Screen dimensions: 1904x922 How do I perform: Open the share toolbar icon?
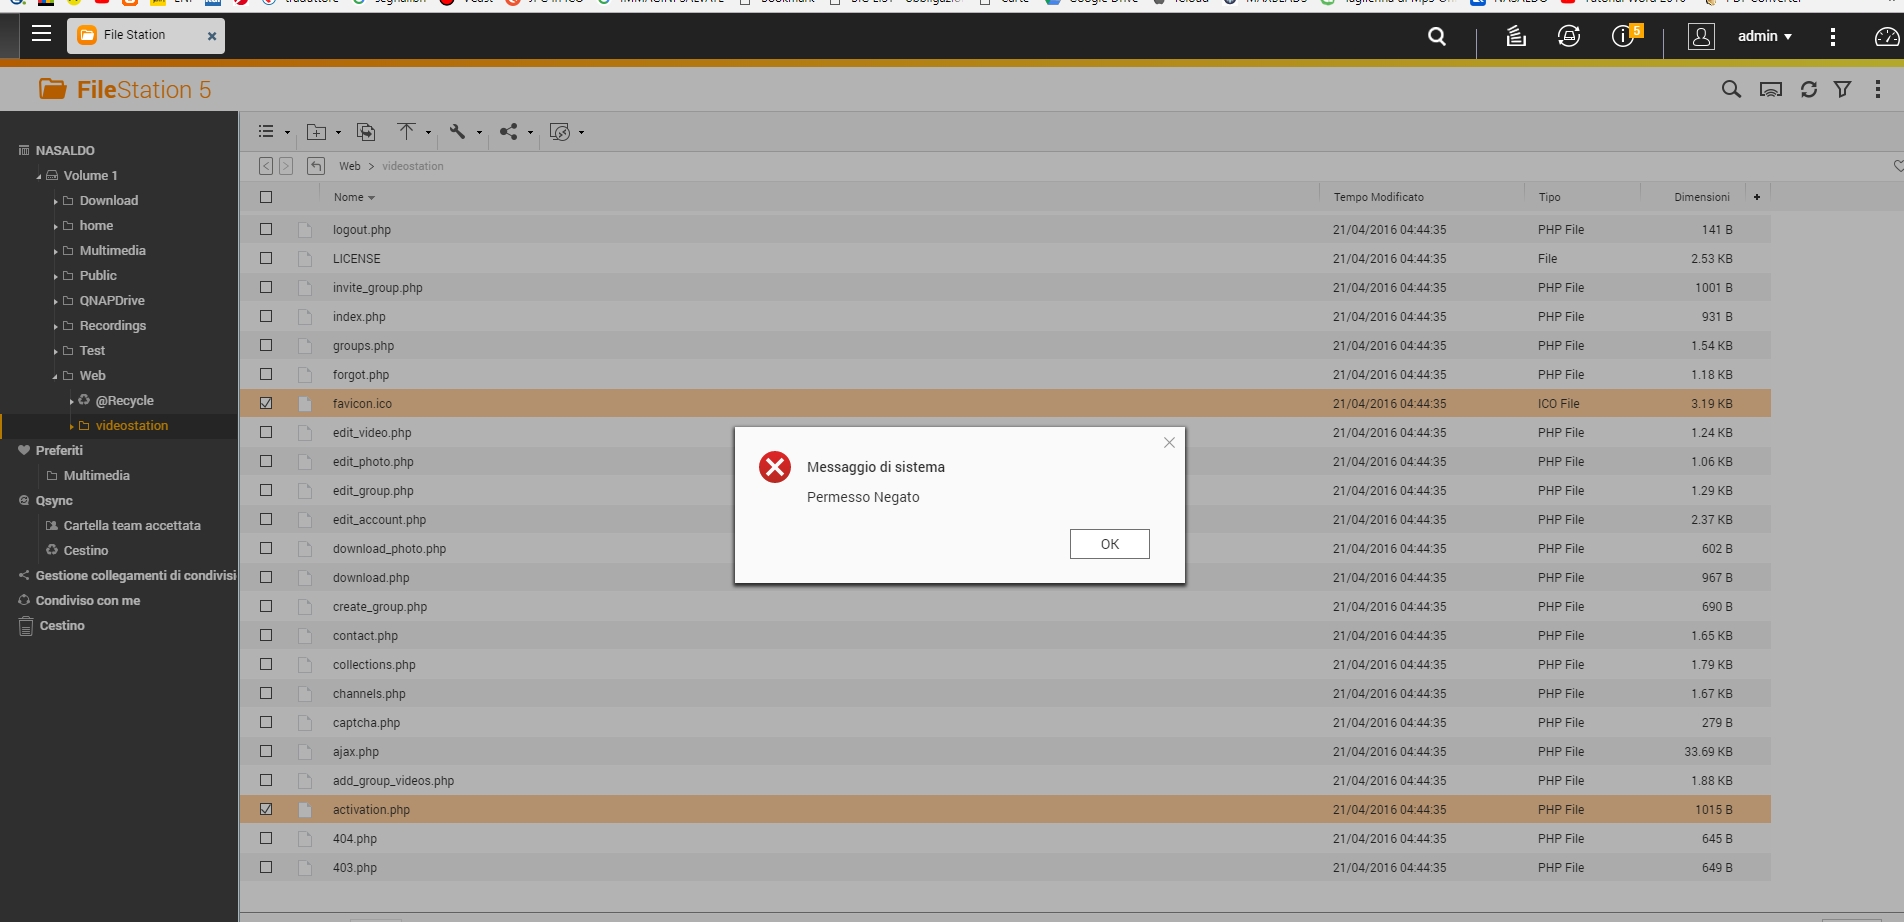tap(509, 132)
